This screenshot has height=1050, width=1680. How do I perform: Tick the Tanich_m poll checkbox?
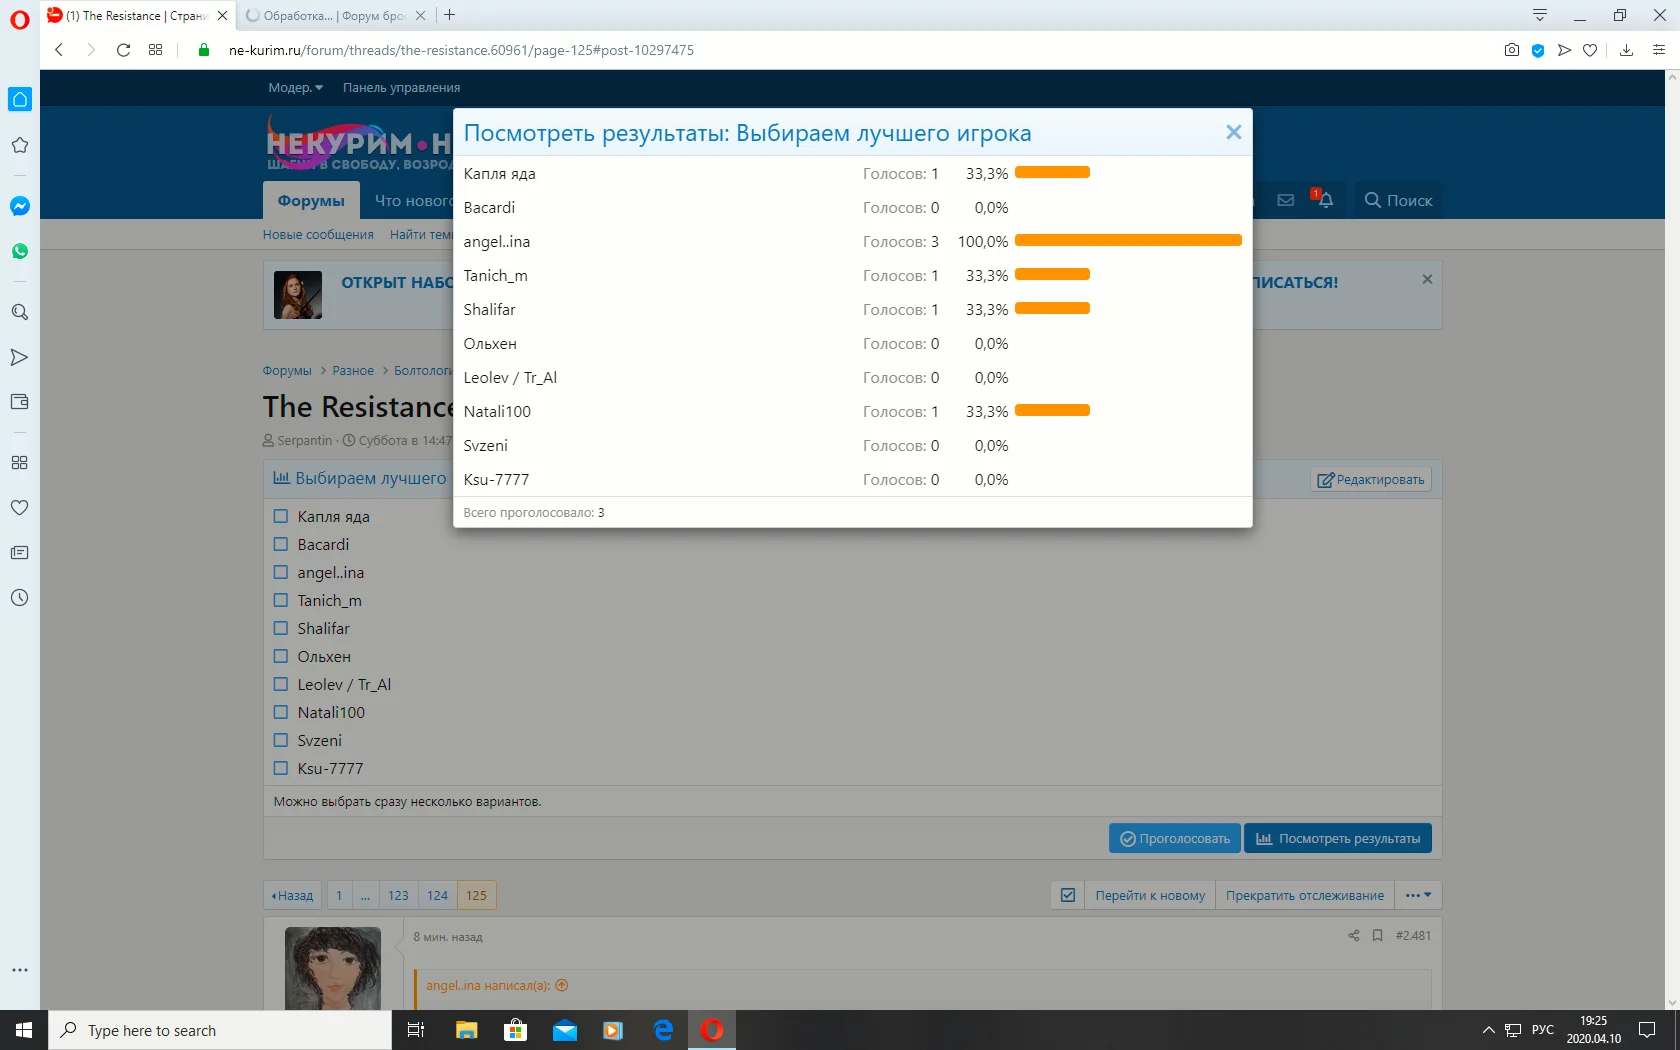pyautogui.click(x=281, y=600)
